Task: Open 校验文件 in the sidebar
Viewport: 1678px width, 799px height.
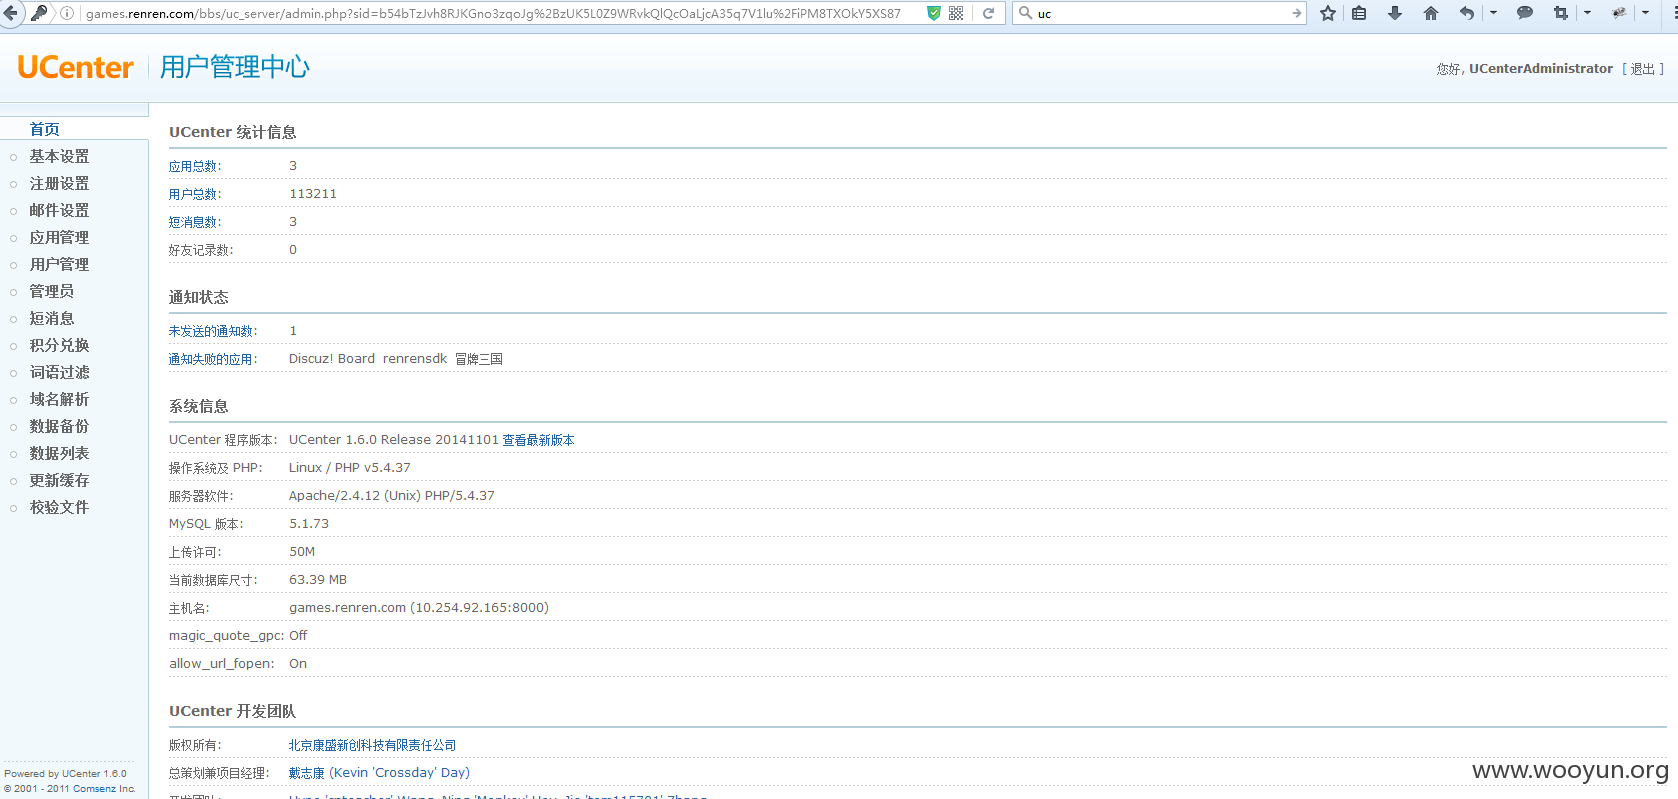Action: tap(59, 507)
